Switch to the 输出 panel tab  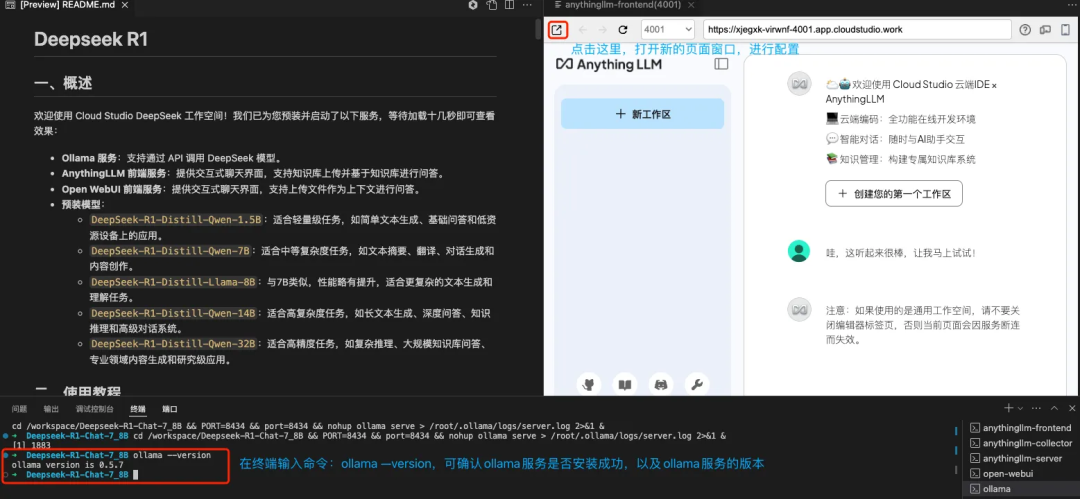pos(51,409)
